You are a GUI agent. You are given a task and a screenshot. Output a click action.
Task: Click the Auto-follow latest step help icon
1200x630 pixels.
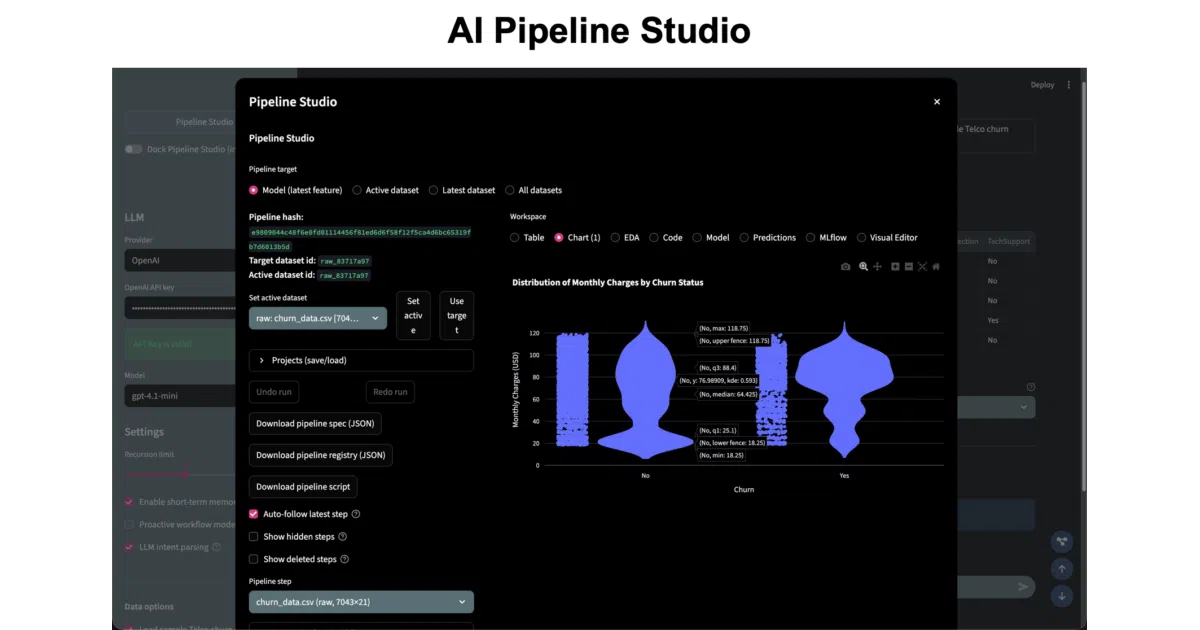(x=356, y=514)
